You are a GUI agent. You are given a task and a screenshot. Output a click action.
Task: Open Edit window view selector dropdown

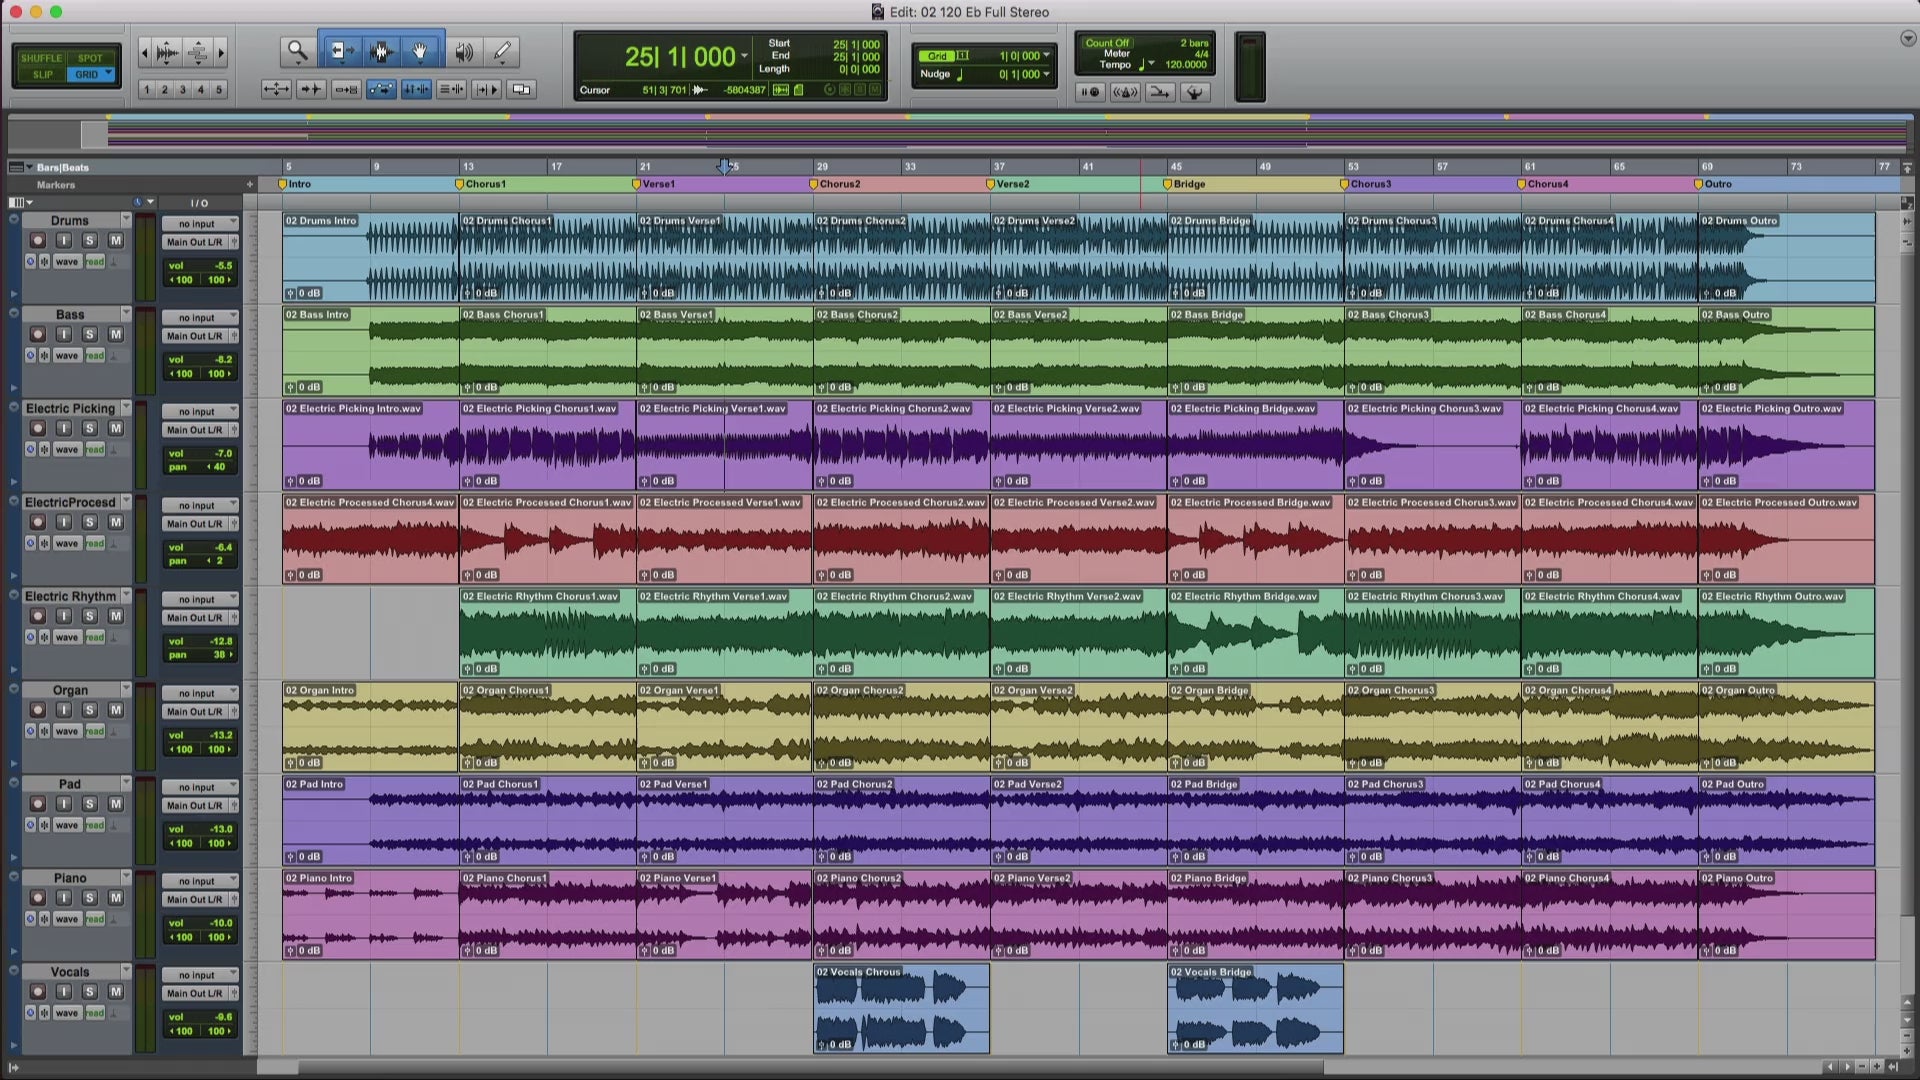20,202
